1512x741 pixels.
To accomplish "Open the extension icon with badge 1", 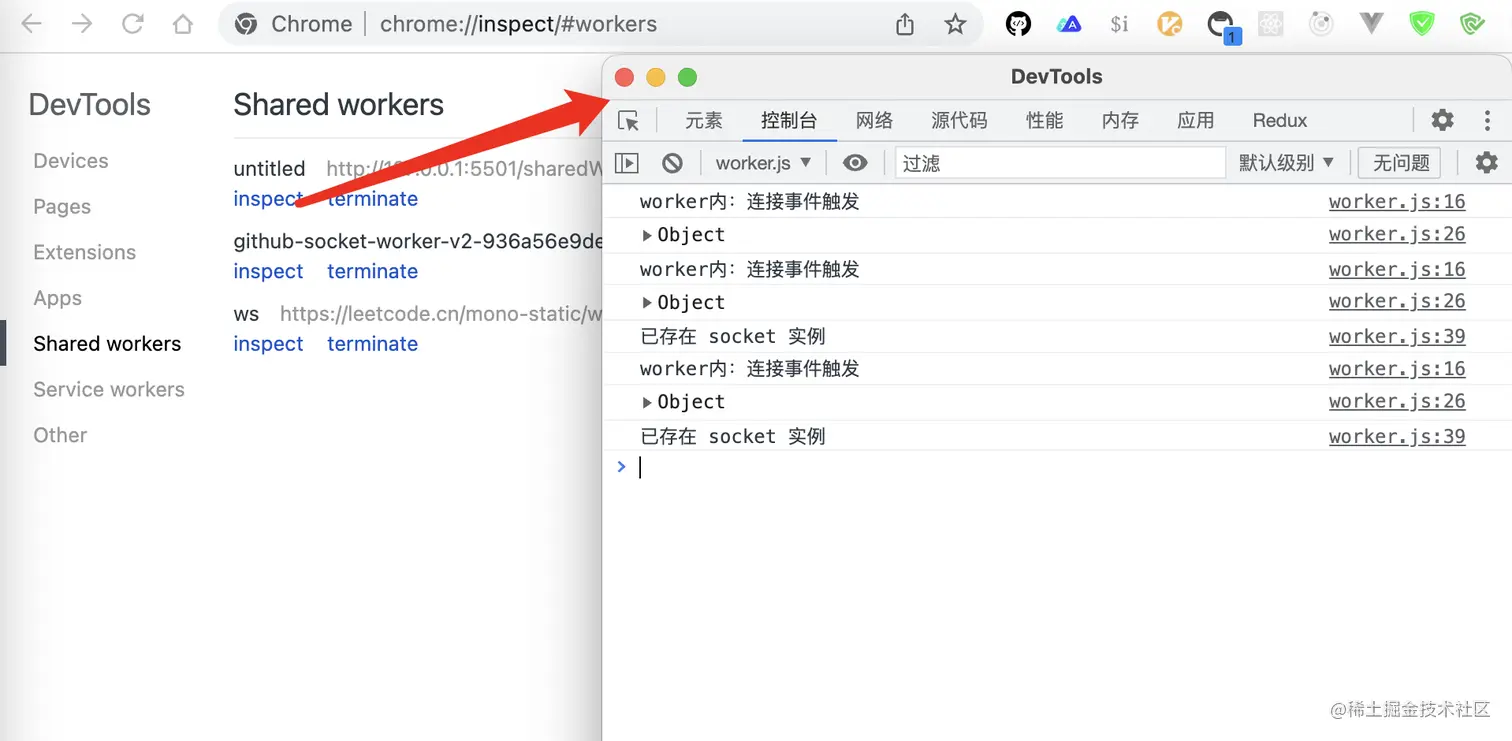I will 1221,26.
